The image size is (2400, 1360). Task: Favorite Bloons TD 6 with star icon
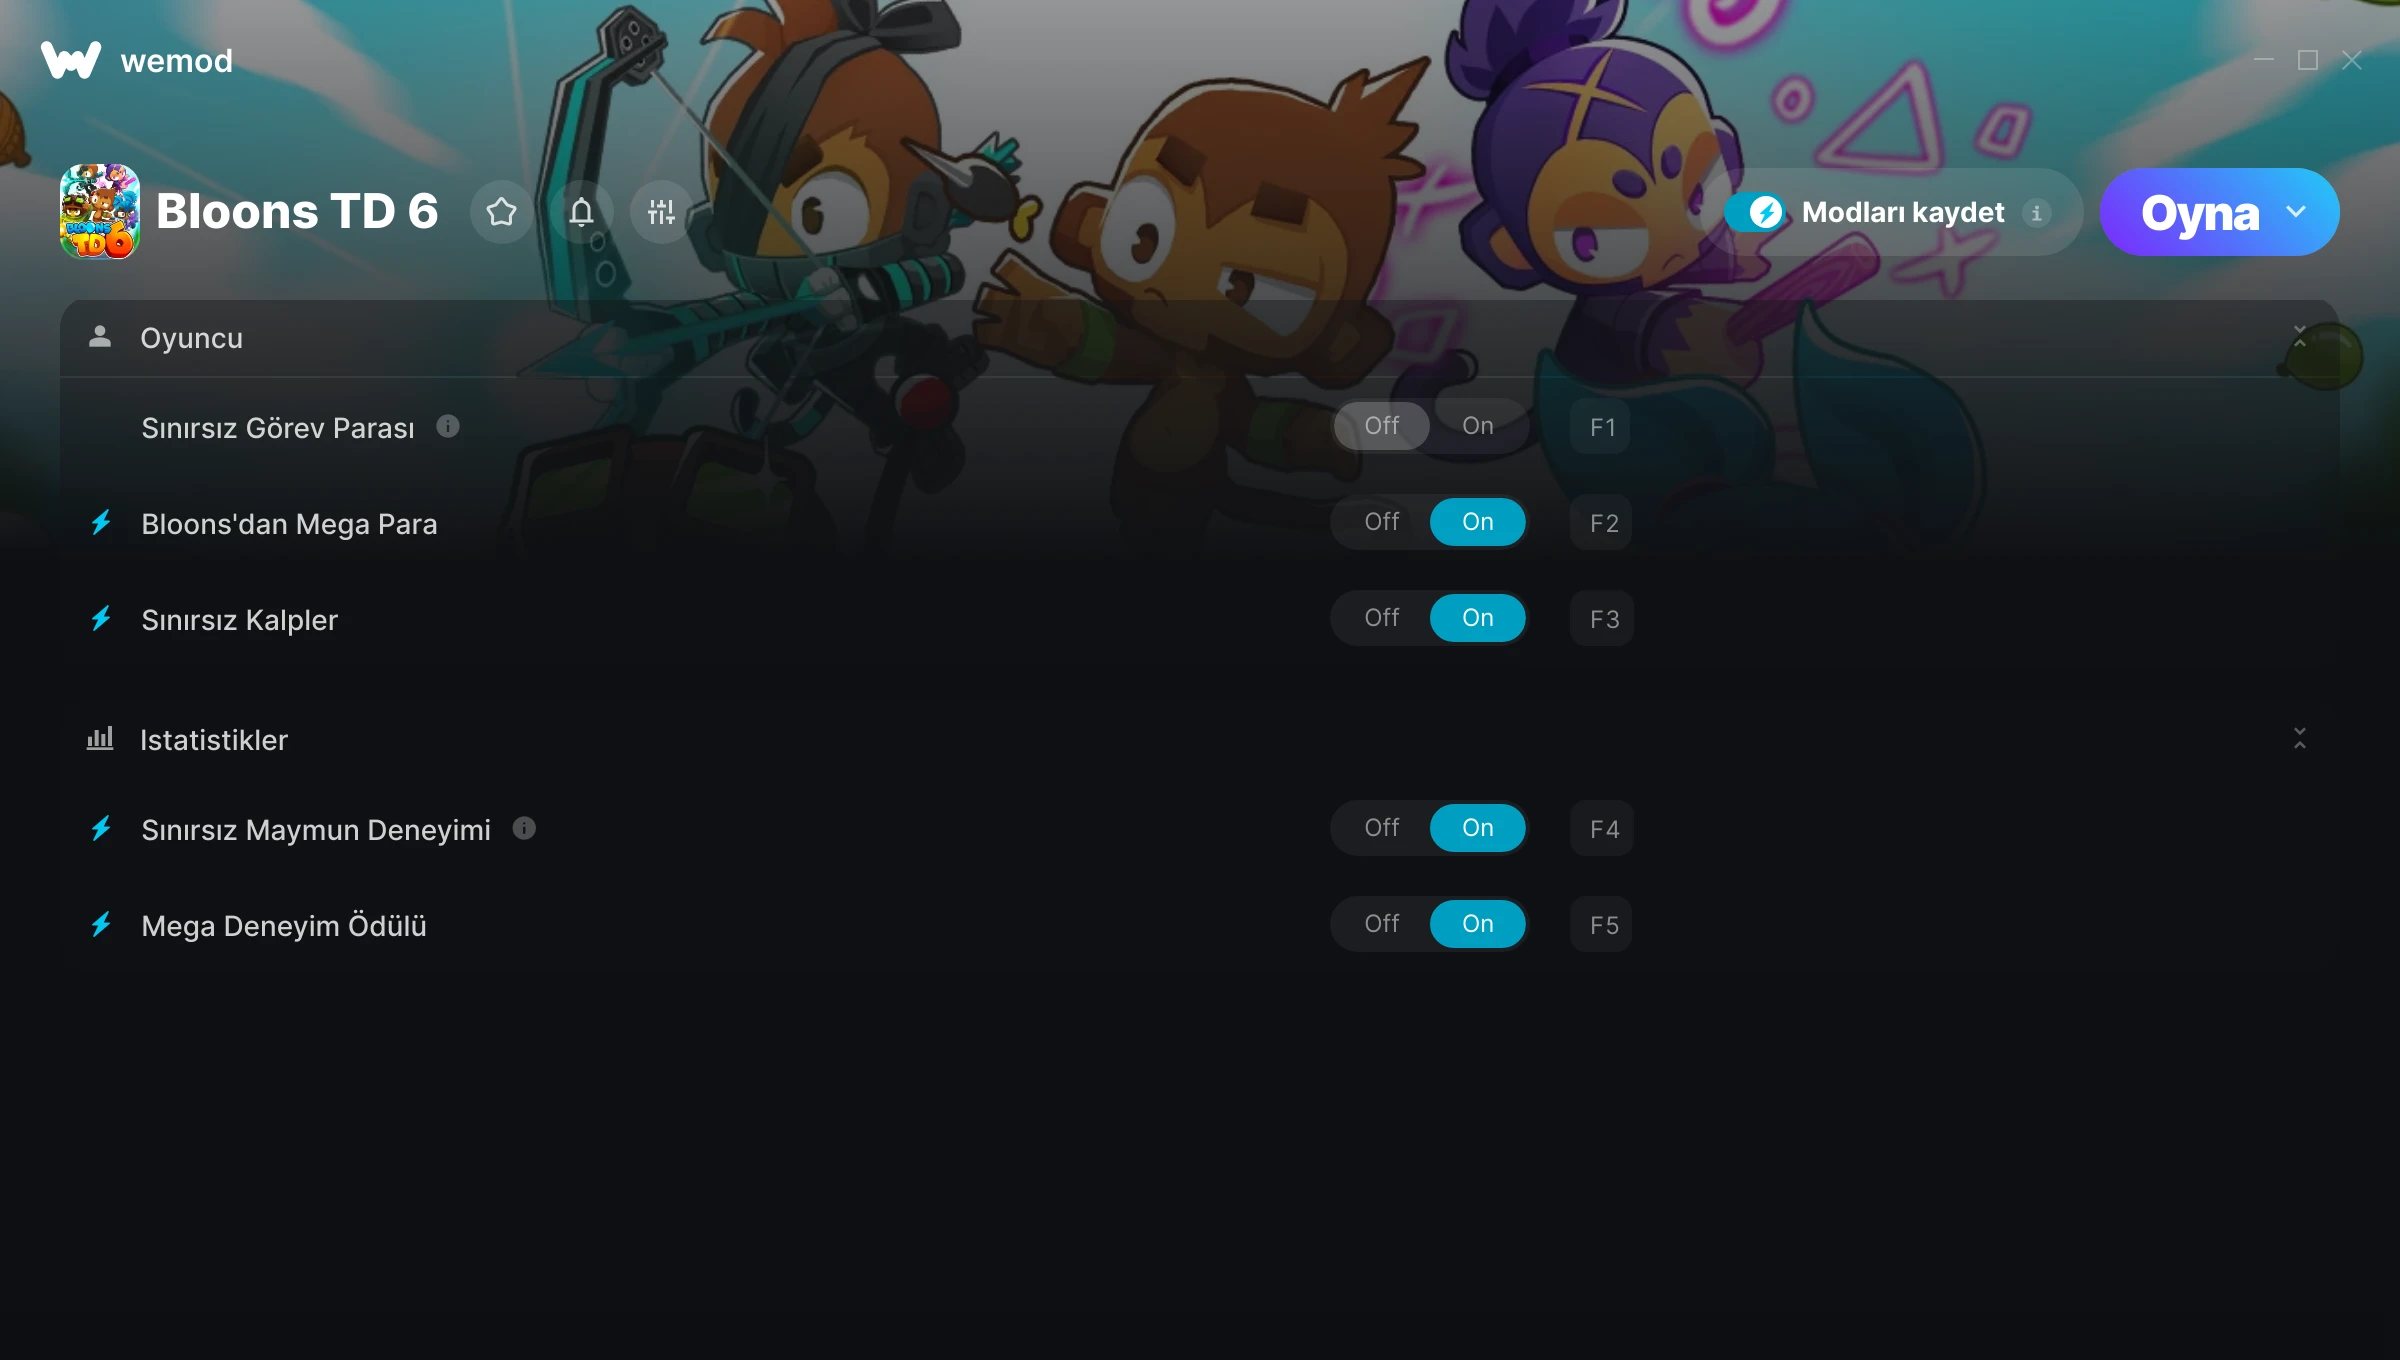coord(502,212)
